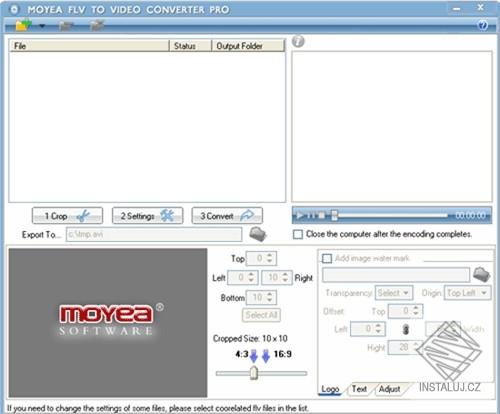The image size is (500, 414).
Task: Browse for the export destination folder
Action: pos(258,234)
